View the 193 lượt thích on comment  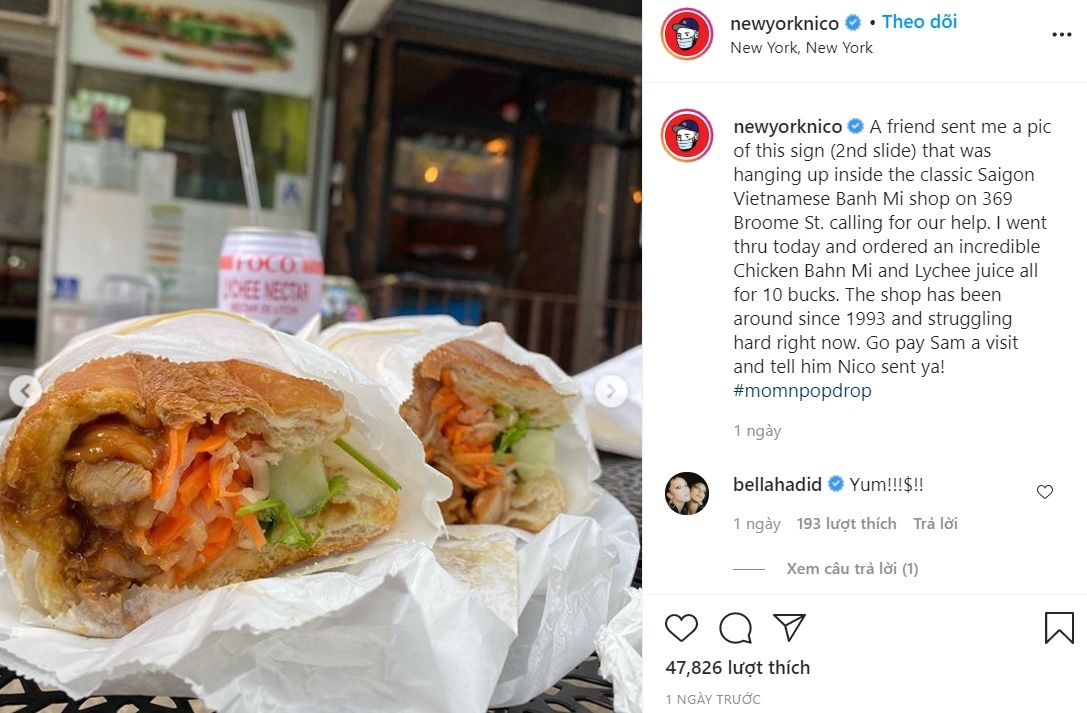(x=846, y=524)
